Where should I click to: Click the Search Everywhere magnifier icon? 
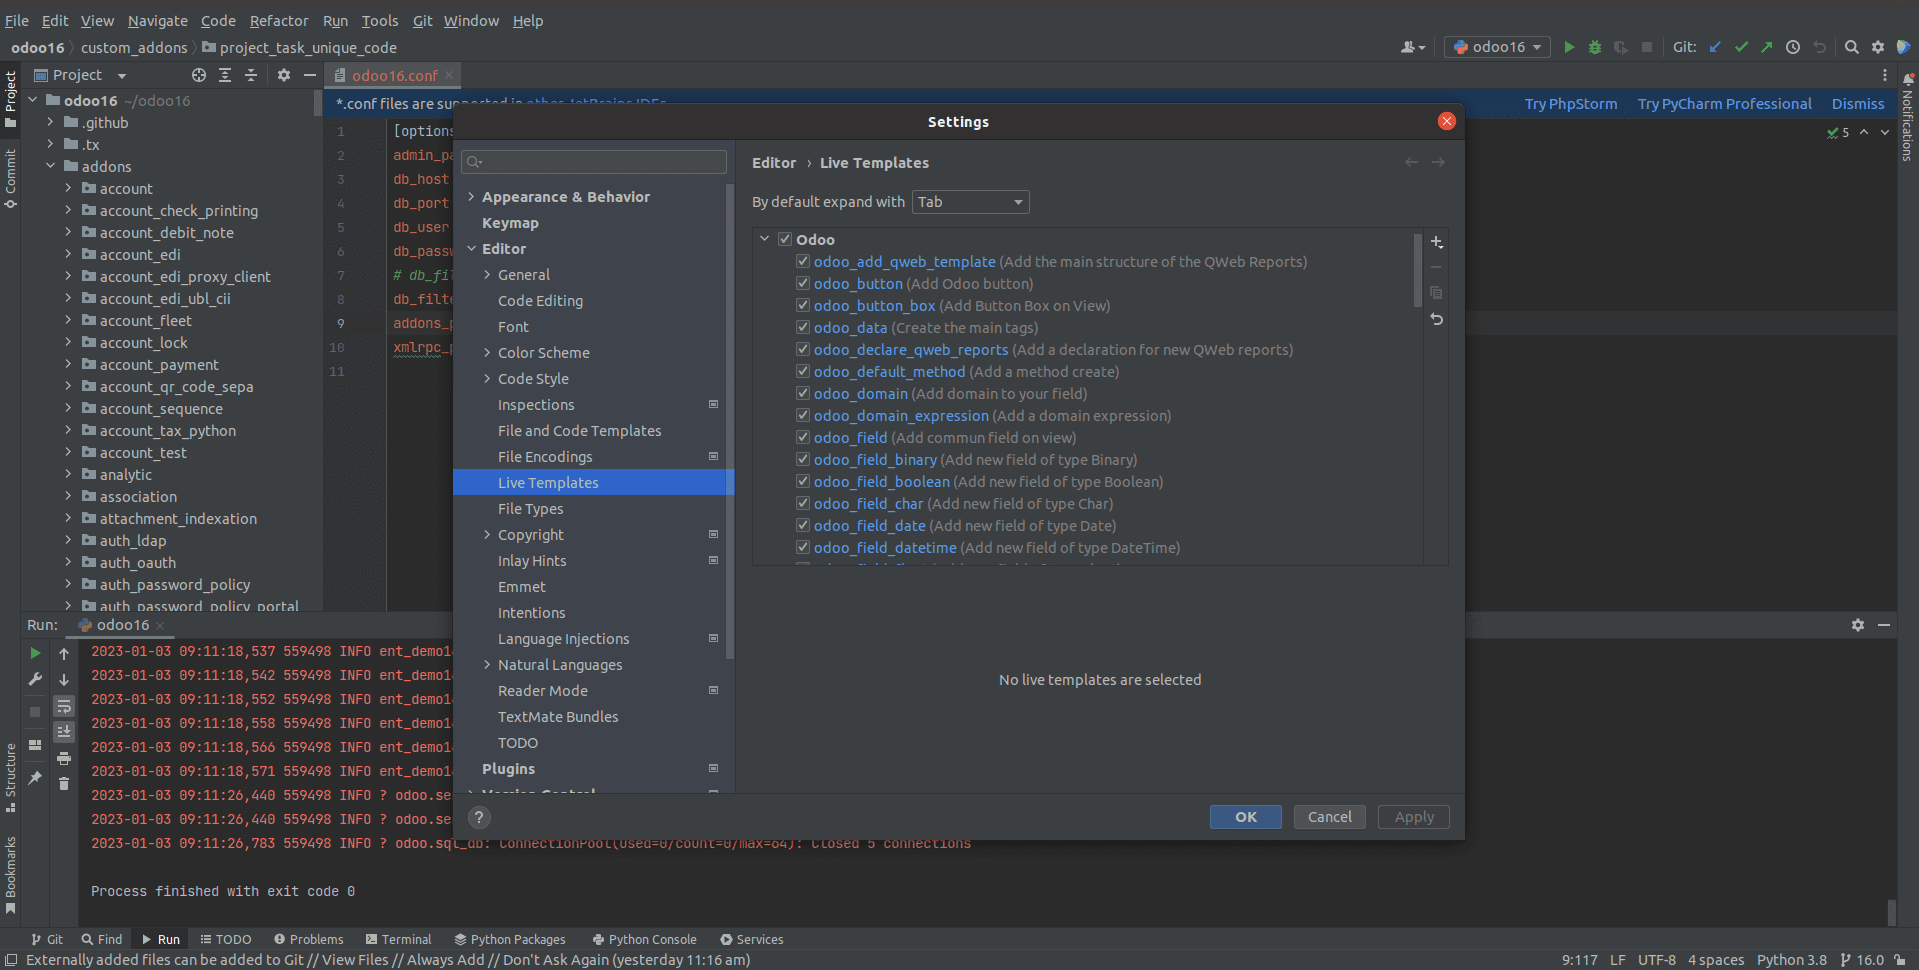tap(1852, 47)
